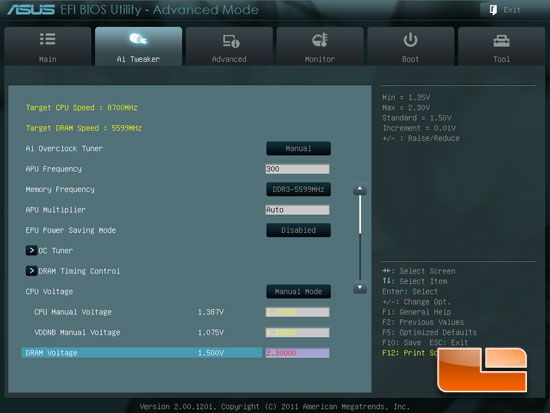Open the Advanced tab info icon
The width and height of the screenshot is (550, 413).
(x=231, y=41)
